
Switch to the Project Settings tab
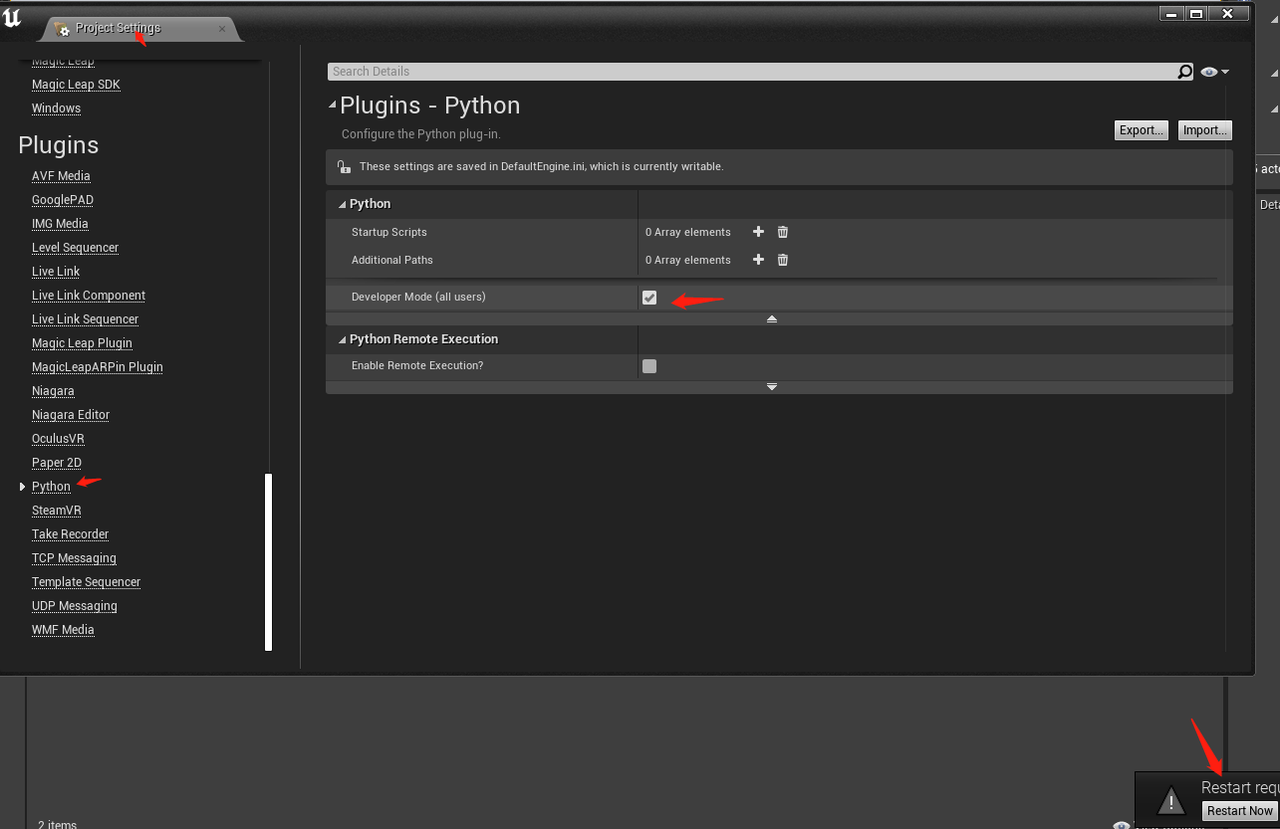118,29
